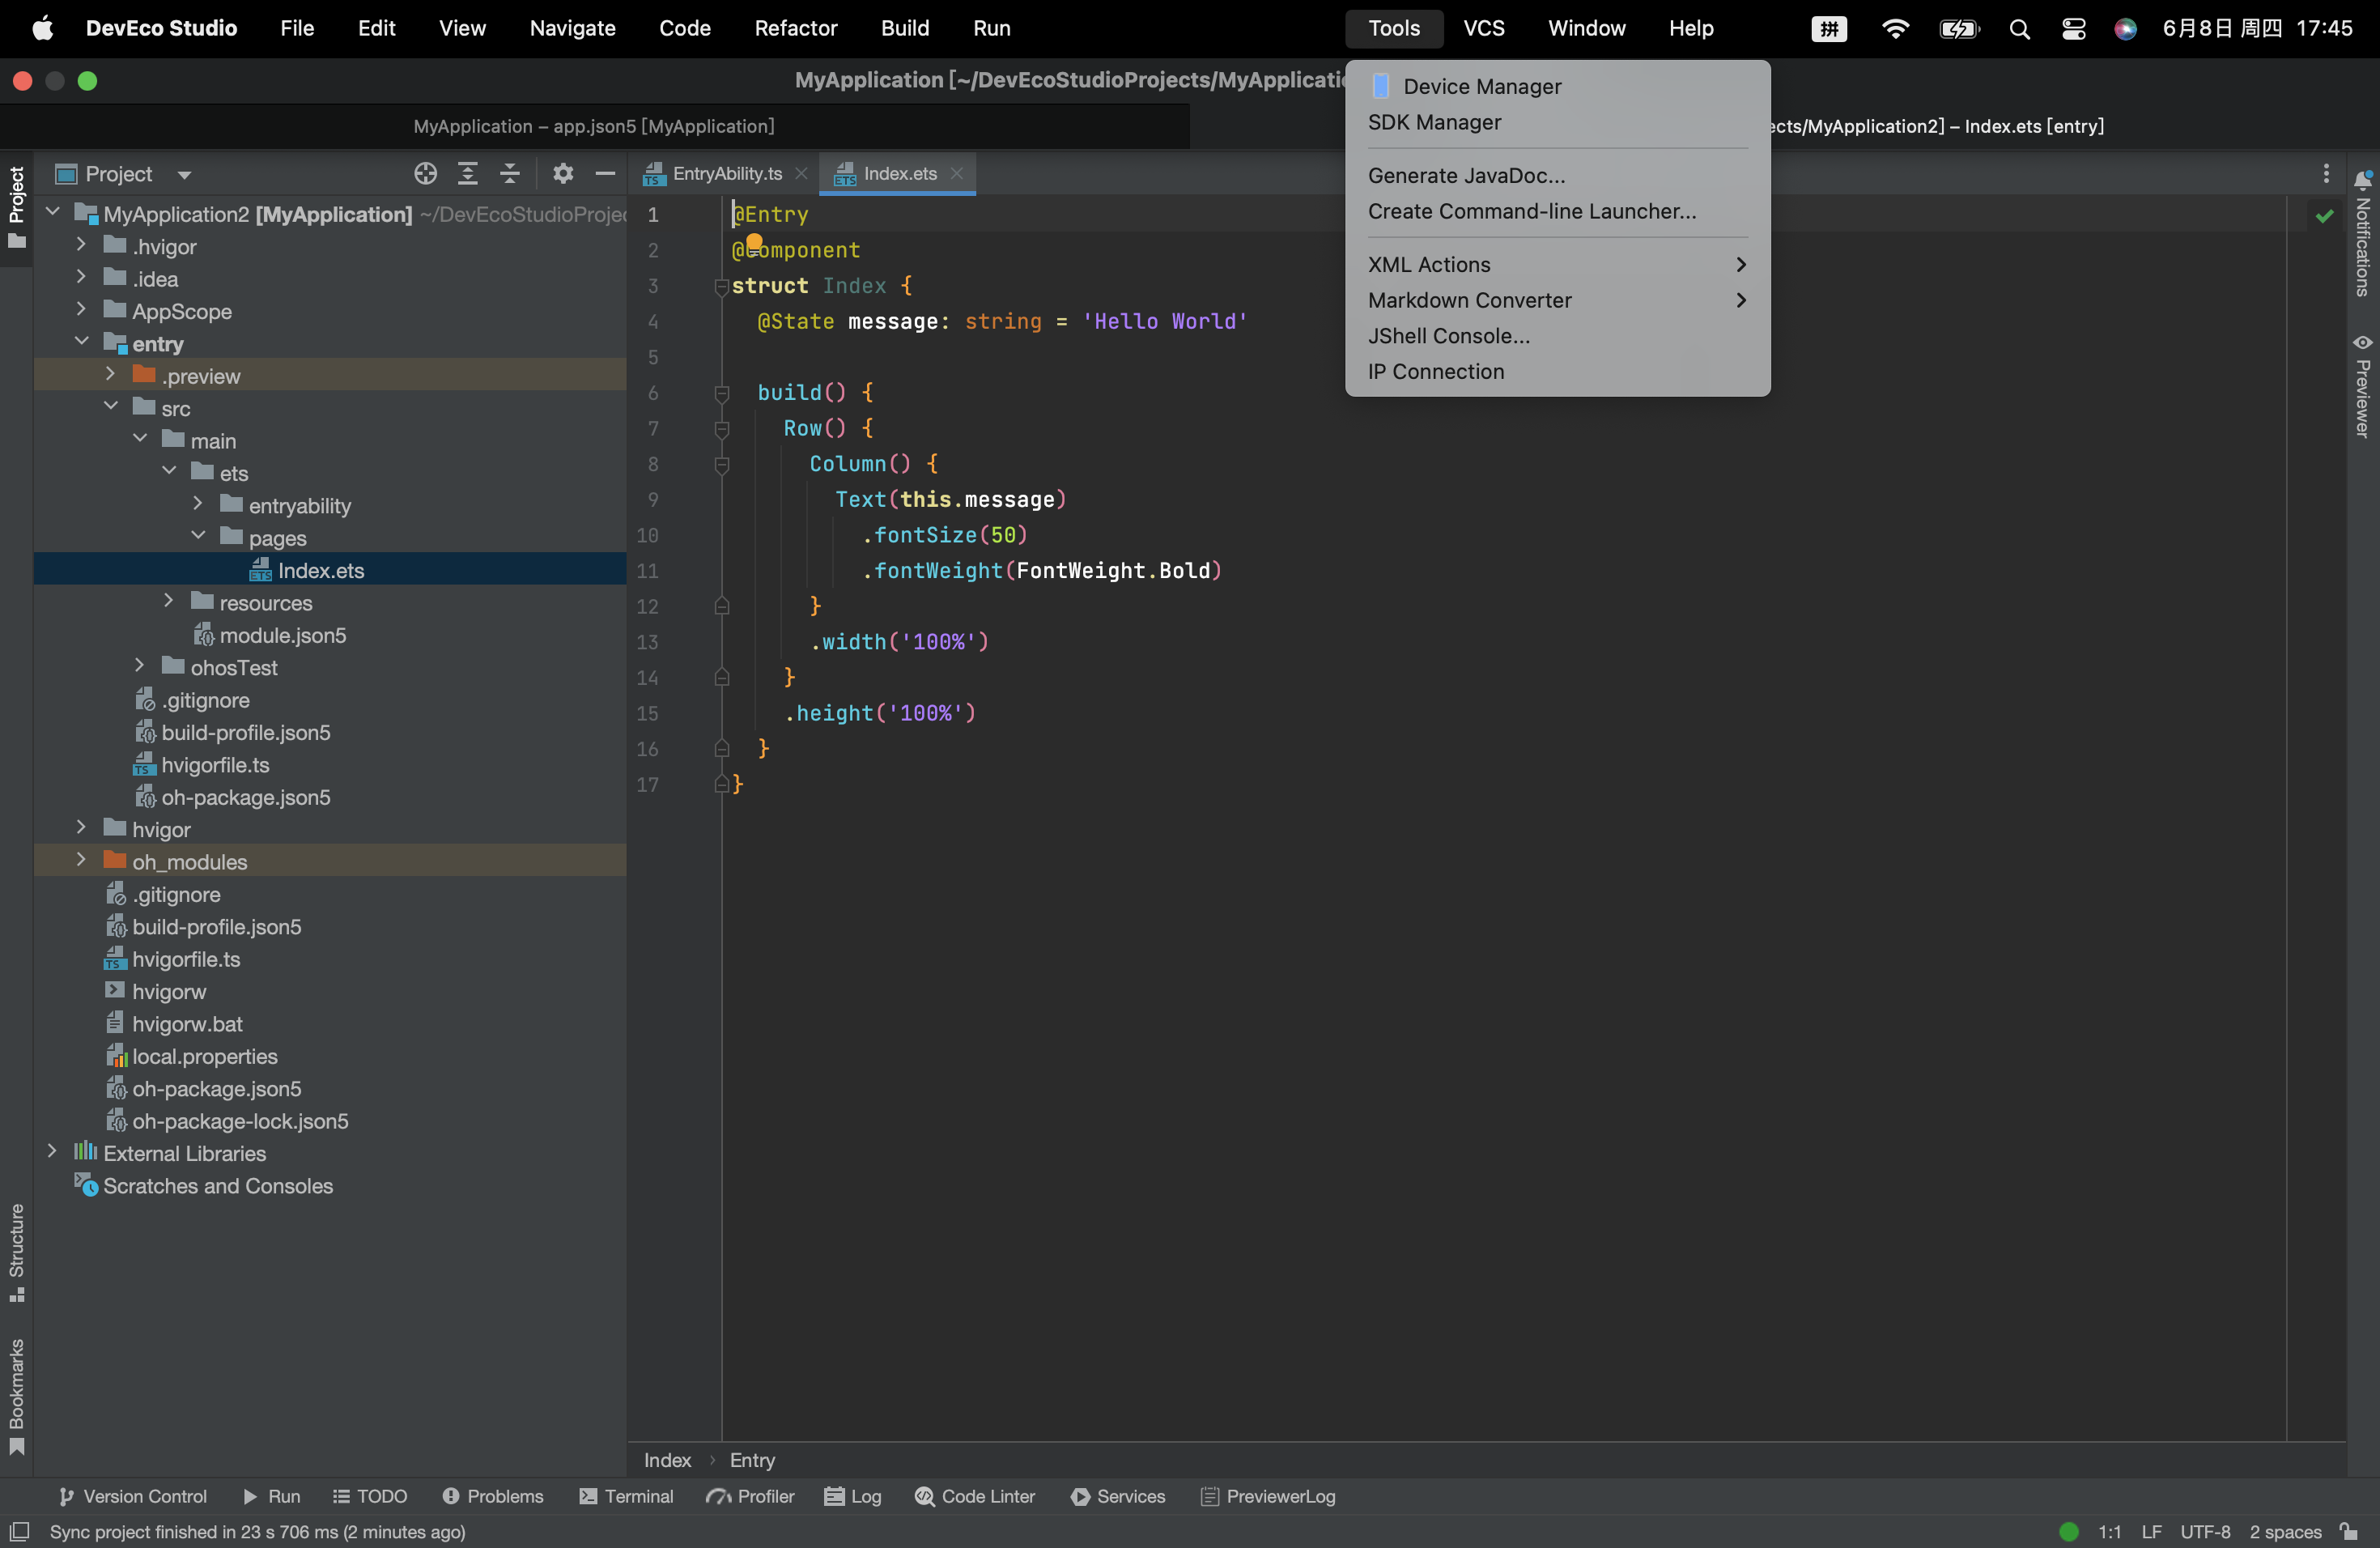This screenshot has width=2380, height=1548.
Task: Expand the AppScope folder
Action: (x=81, y=310)
